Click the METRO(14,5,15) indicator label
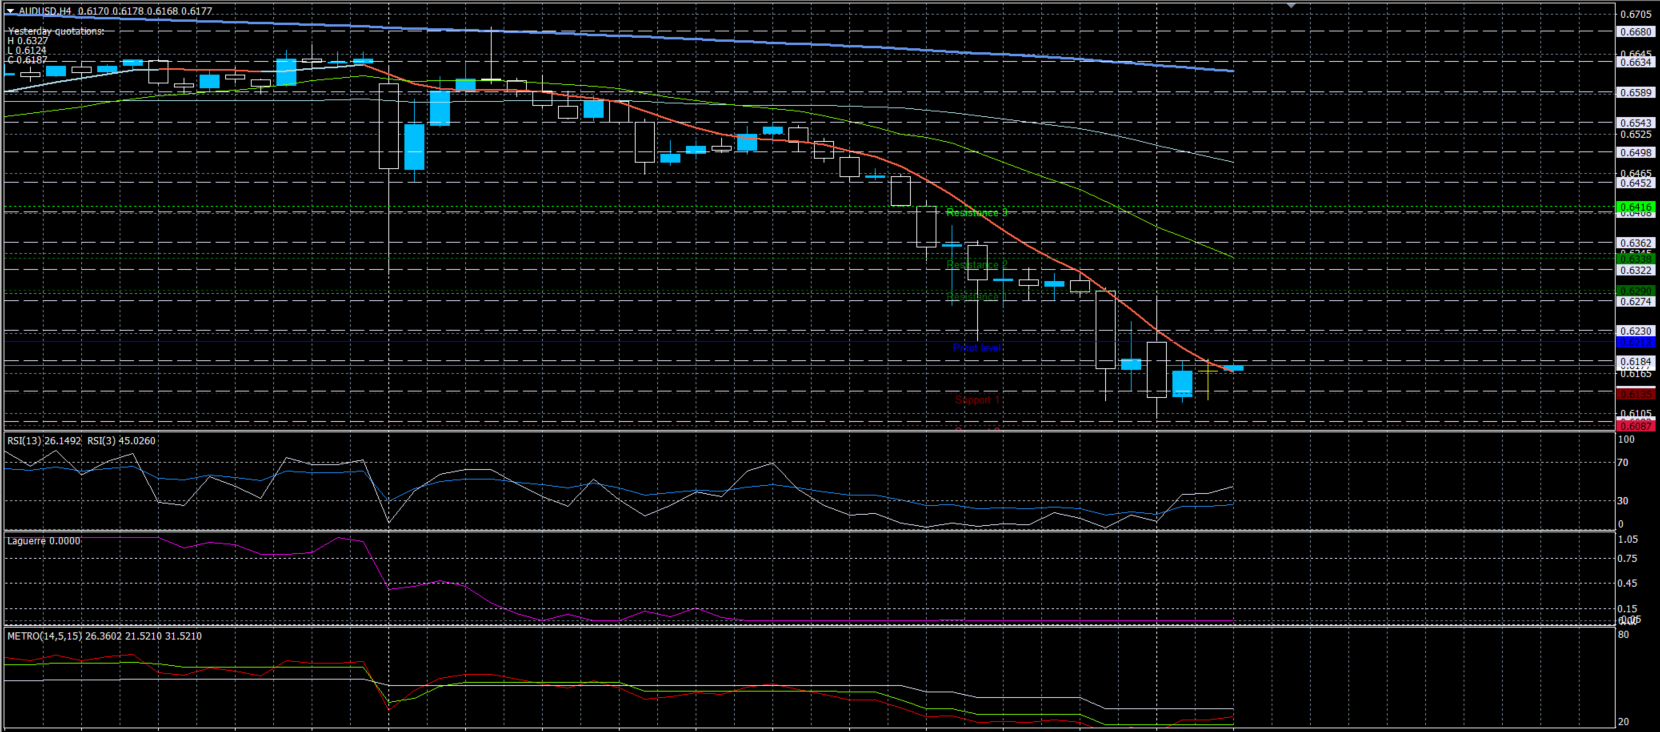1660x732 pixels. 104,636
